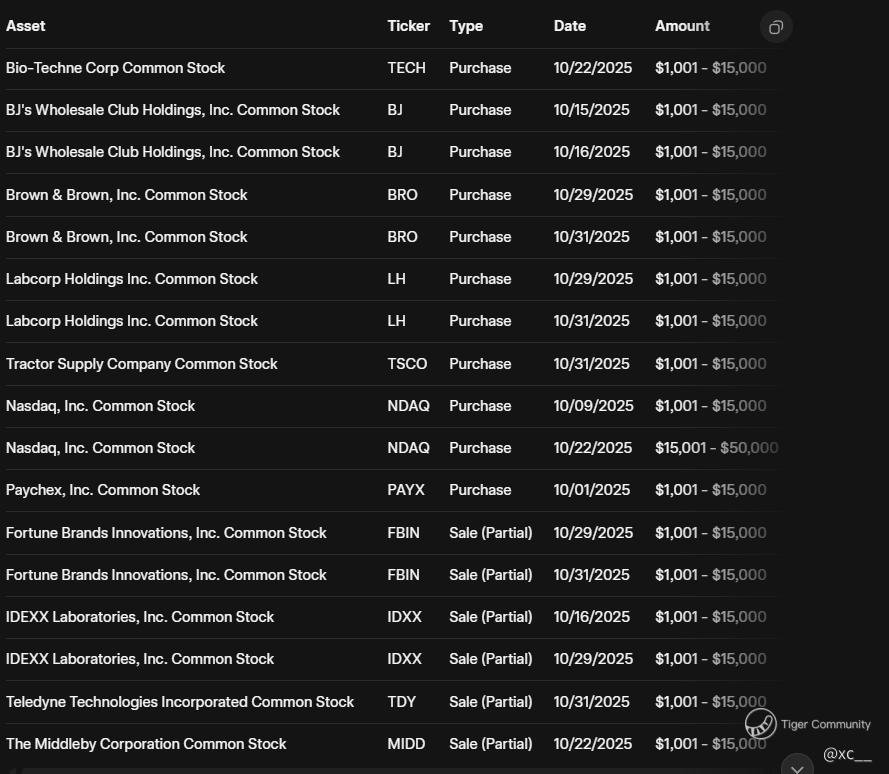The width and height of the screenshot is (889, 774).
Task: Select the TSCO ticker symbol
Action: (407, 364)
